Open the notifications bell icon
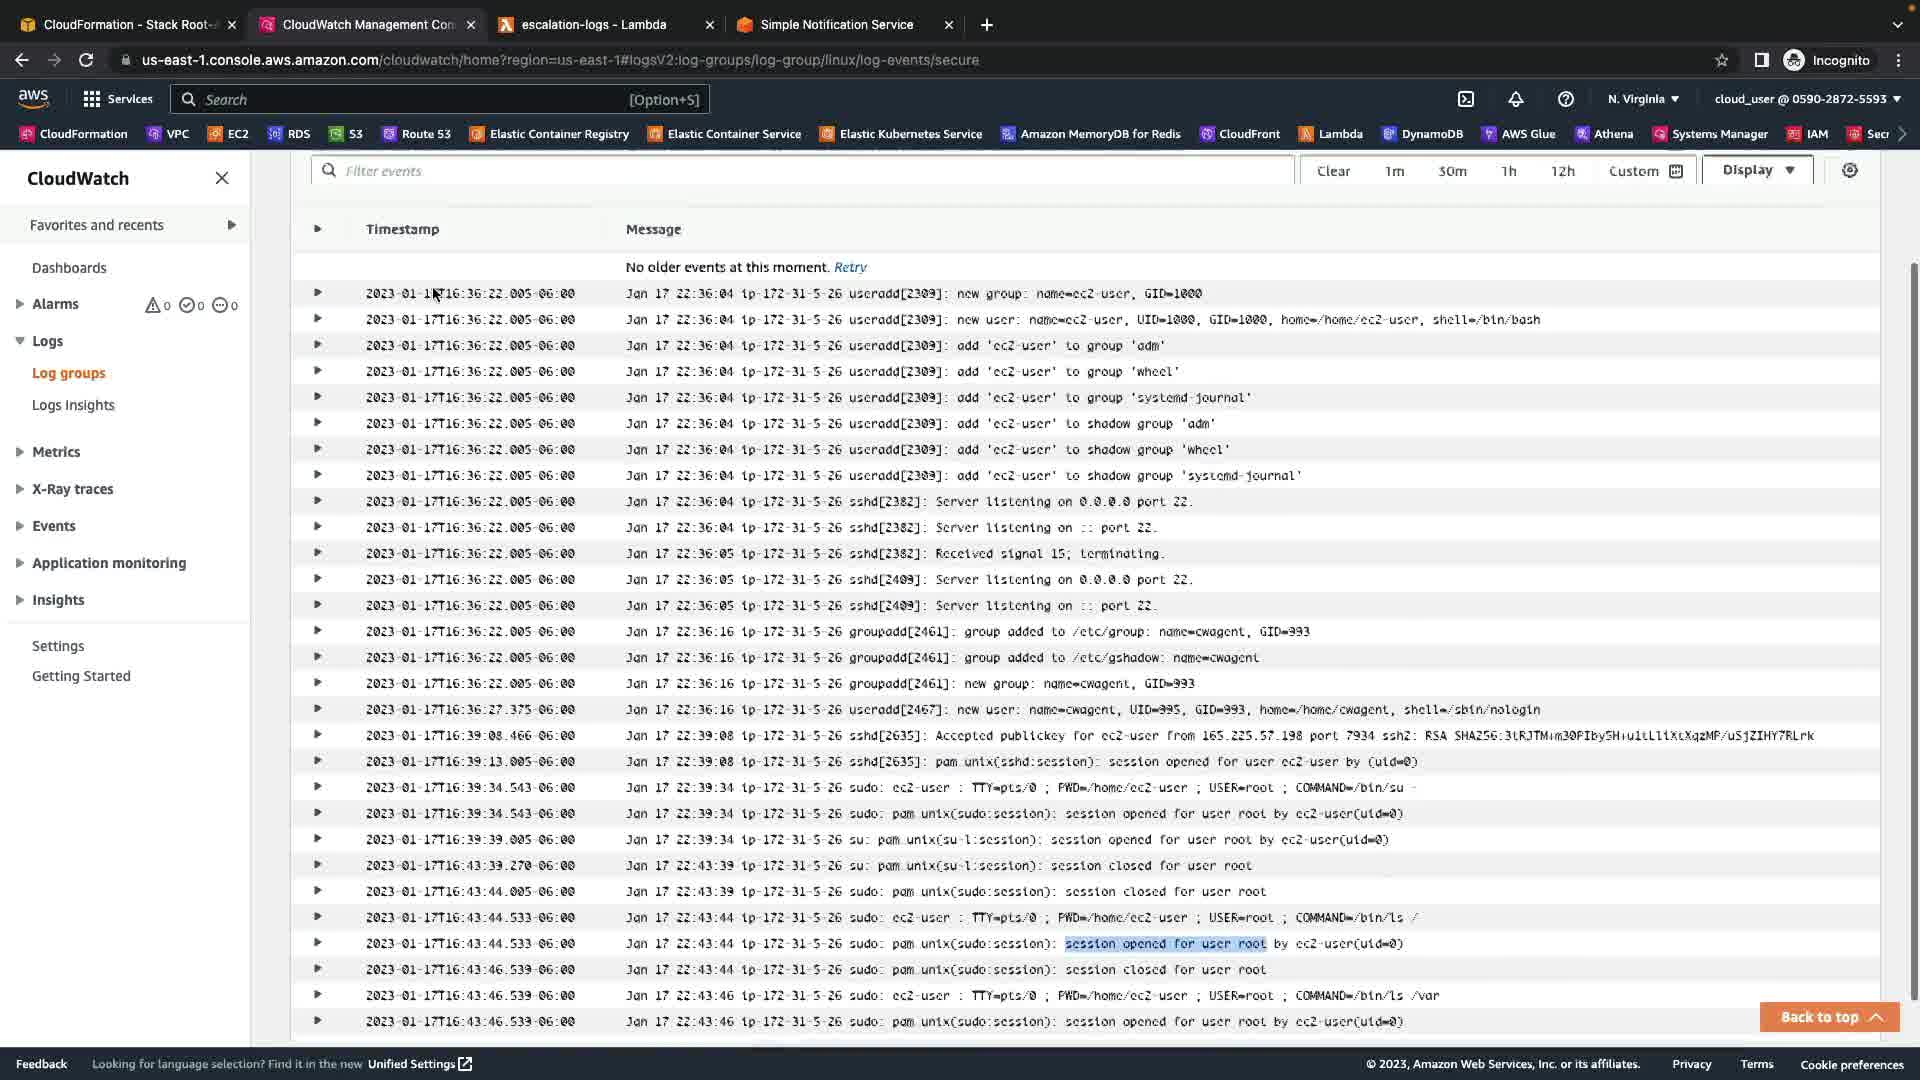1920x1080 pixels. point(1516,99)
